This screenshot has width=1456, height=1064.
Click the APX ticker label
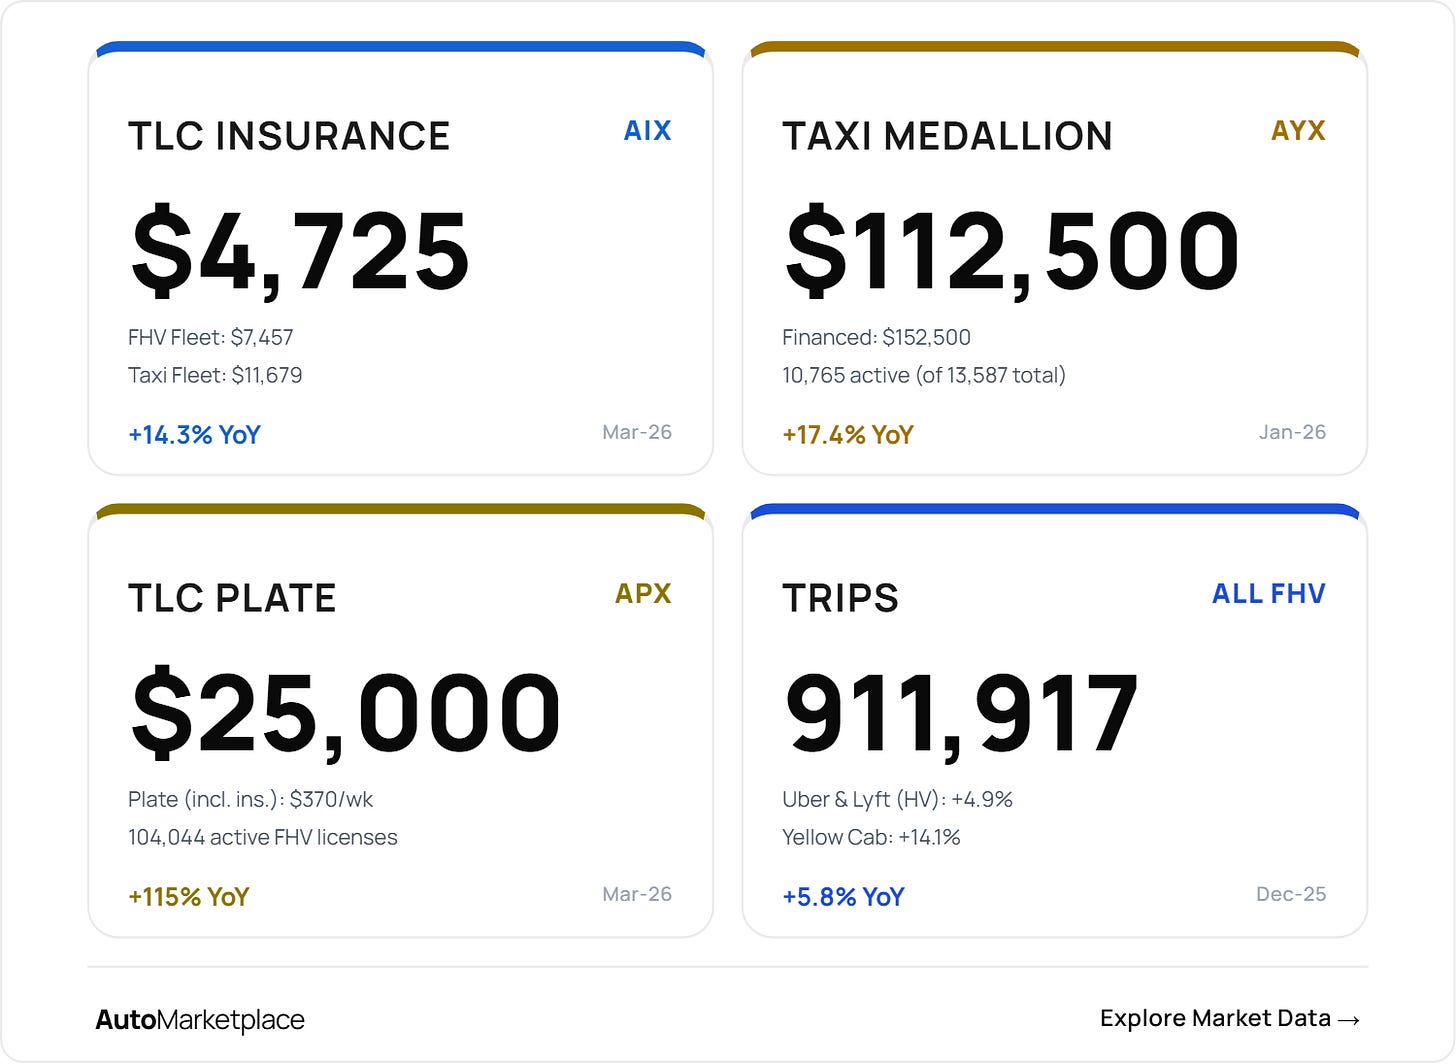tap(643, 593)
